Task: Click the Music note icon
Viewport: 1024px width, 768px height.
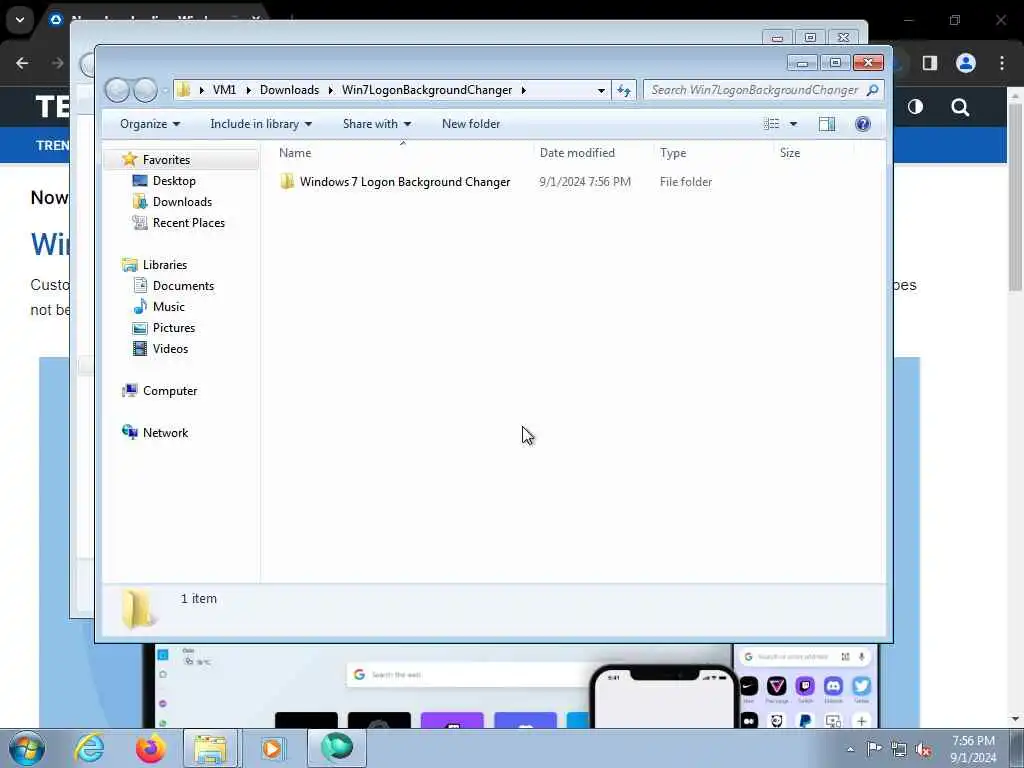Action: pyautogui.click(x=140, y=306)
